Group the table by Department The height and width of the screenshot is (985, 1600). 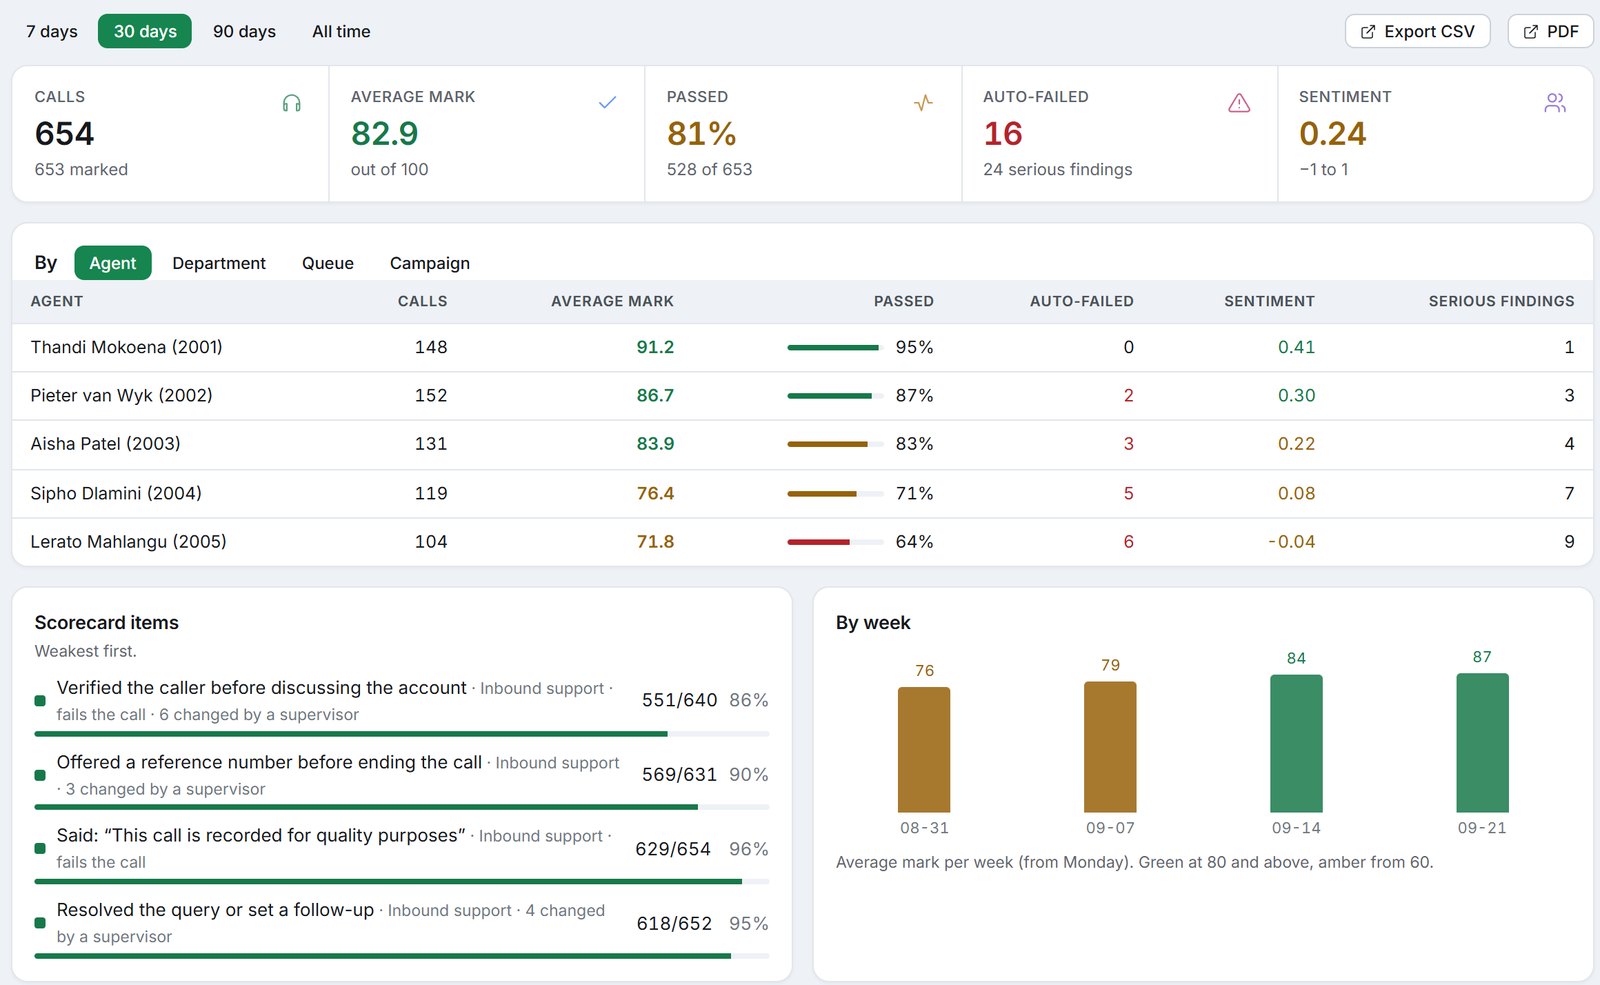click(219, 263)
